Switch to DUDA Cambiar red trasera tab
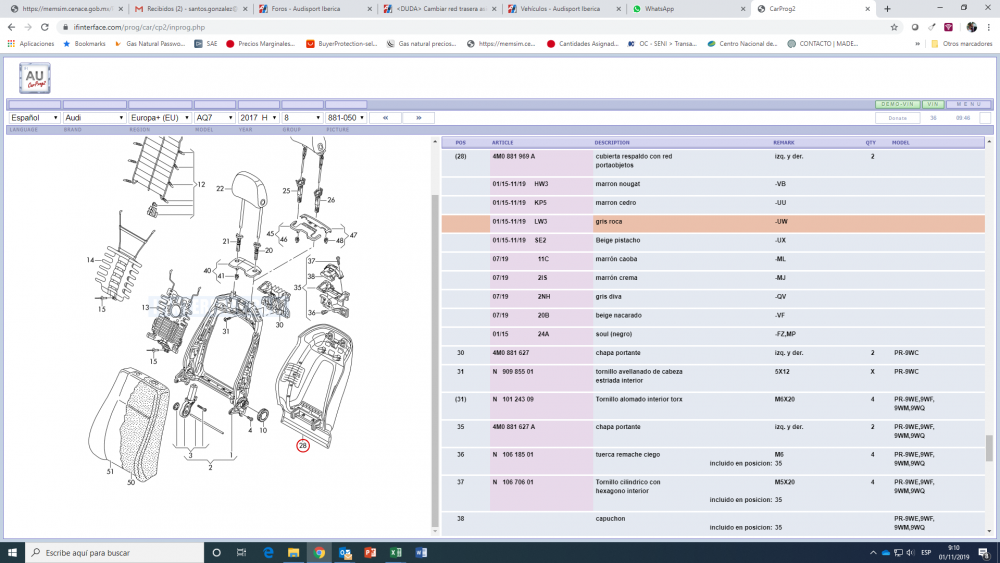This screenshot has height=563, width=1000. (x=437, y=9)
